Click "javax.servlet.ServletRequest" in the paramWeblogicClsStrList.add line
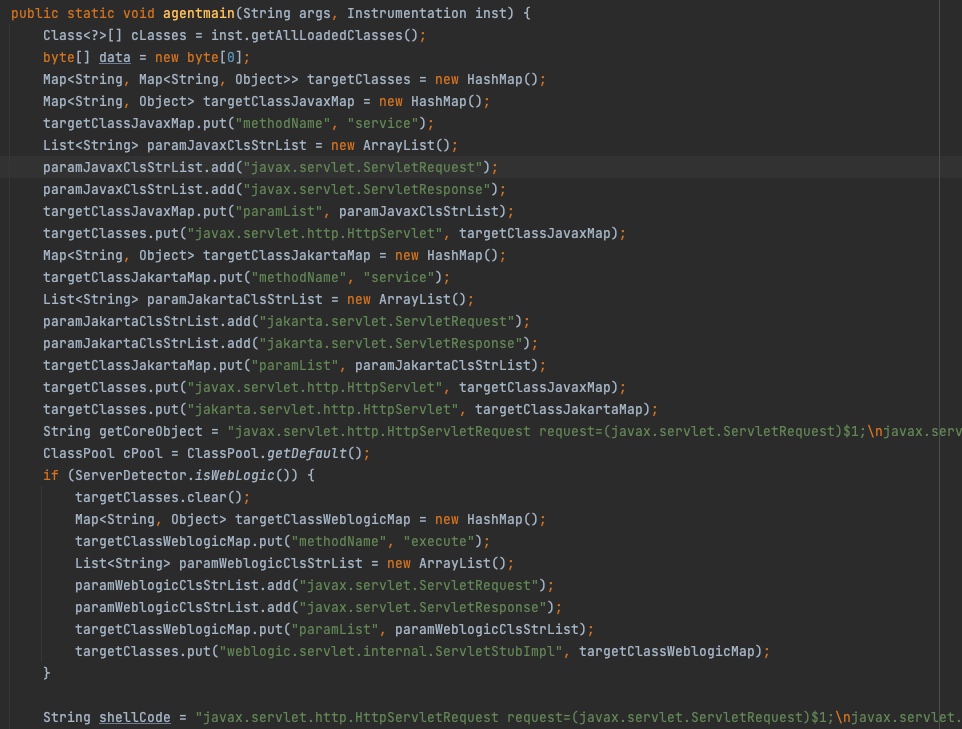The height and width of the screenshot is (729, 962). [419, 585]
